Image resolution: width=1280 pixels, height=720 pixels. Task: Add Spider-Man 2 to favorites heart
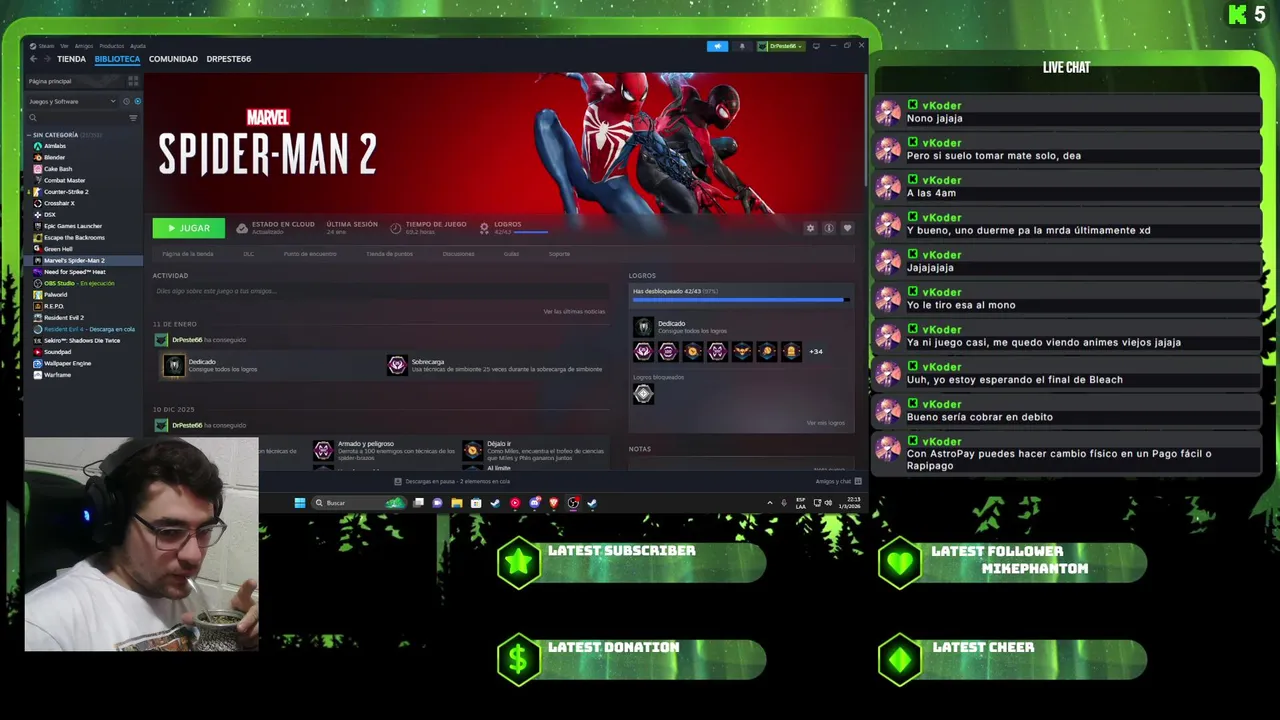[x=847, y=228]
